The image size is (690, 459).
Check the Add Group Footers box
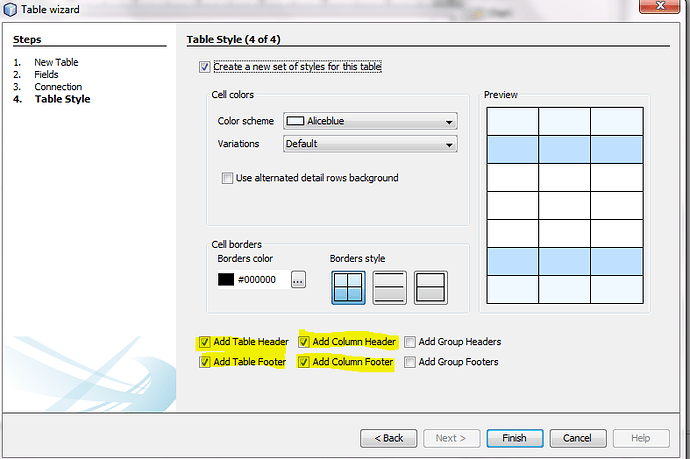click(x=410, y=362)
